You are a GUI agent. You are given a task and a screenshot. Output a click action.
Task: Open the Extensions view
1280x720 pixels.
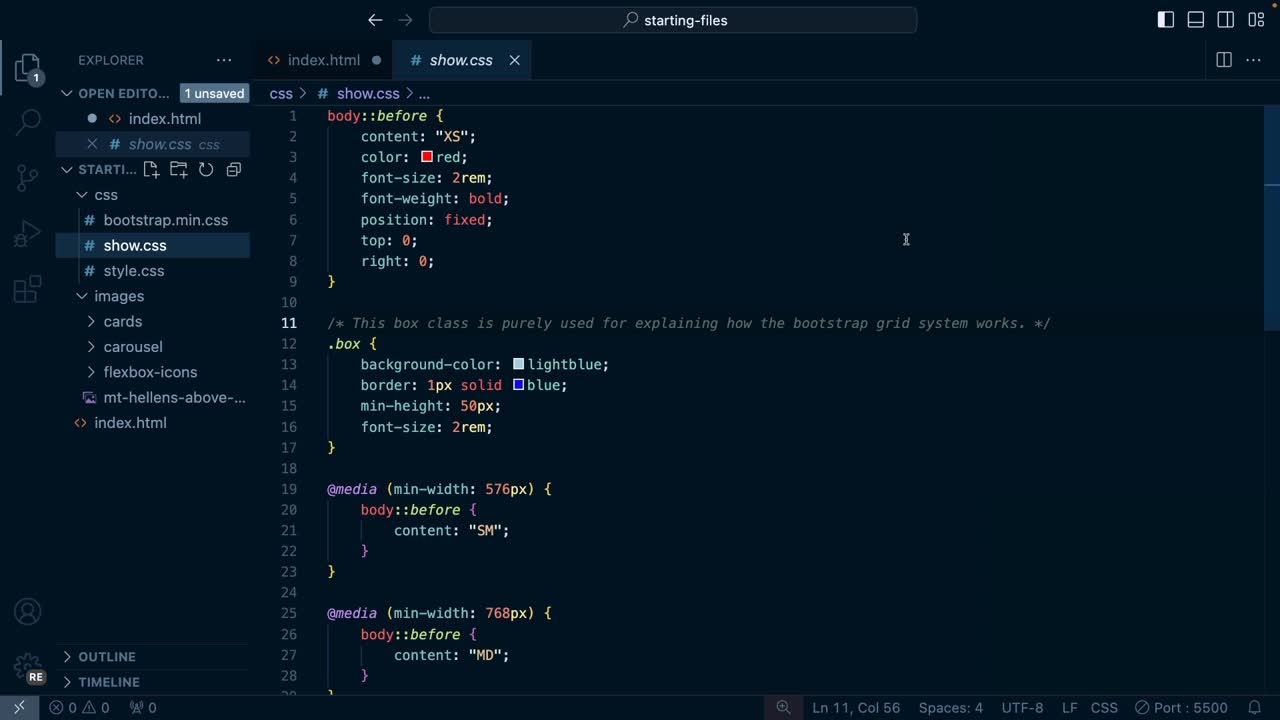coord(28,290)
